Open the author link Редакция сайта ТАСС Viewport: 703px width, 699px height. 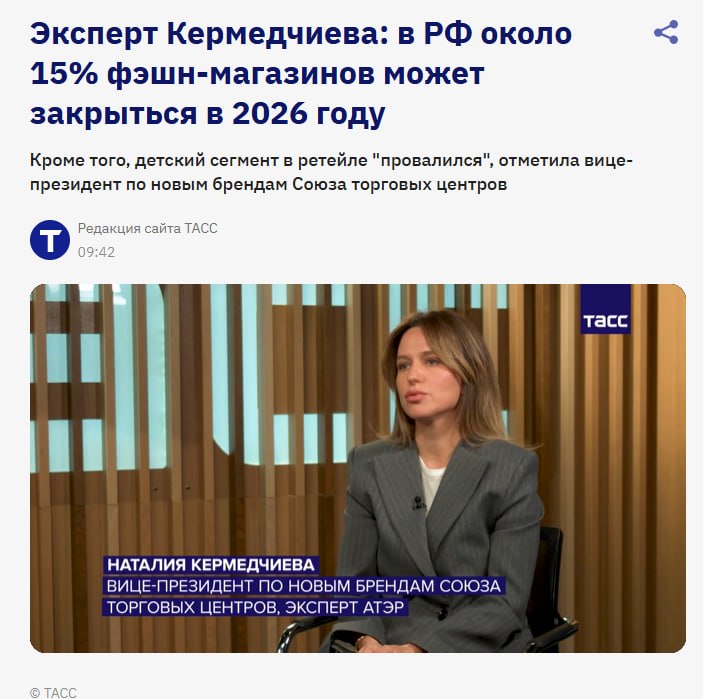tap(148, 228)
